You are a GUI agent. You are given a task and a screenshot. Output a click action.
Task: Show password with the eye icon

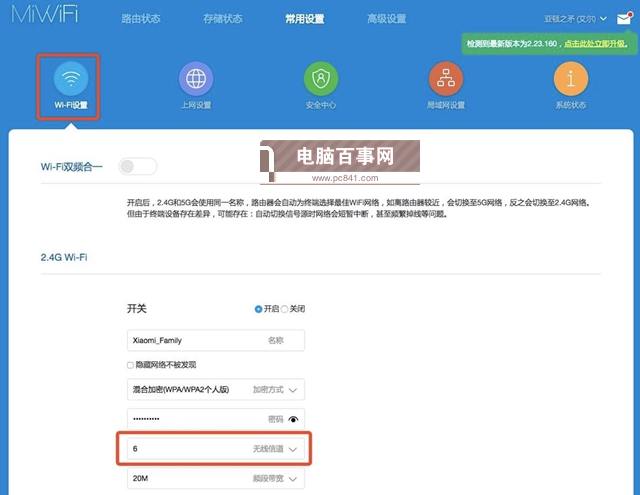point(294,420)
